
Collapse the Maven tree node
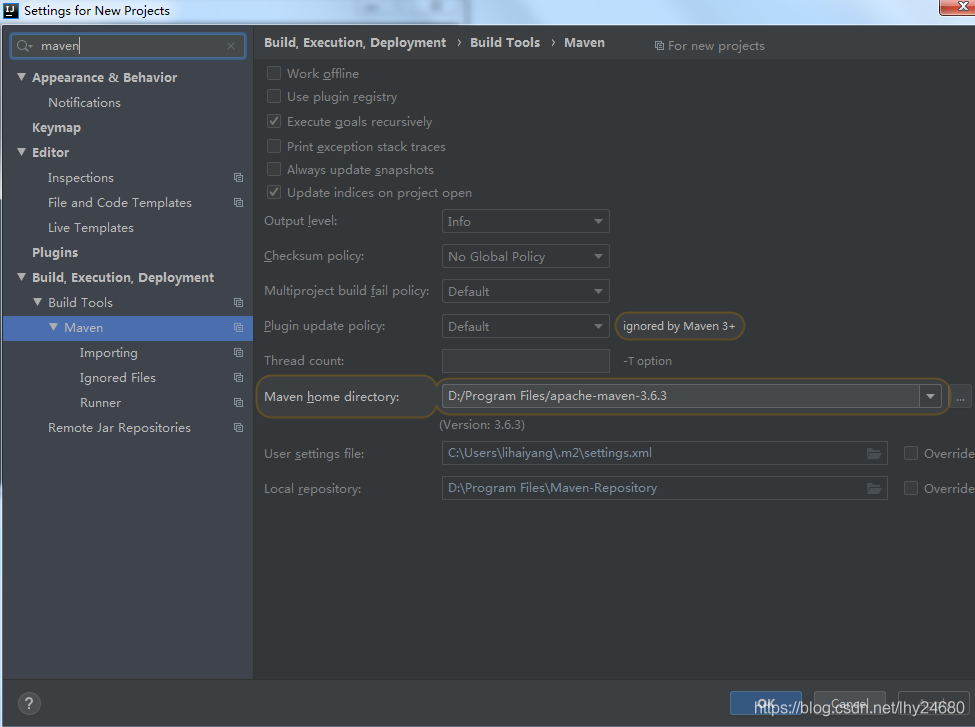point(54,328)
